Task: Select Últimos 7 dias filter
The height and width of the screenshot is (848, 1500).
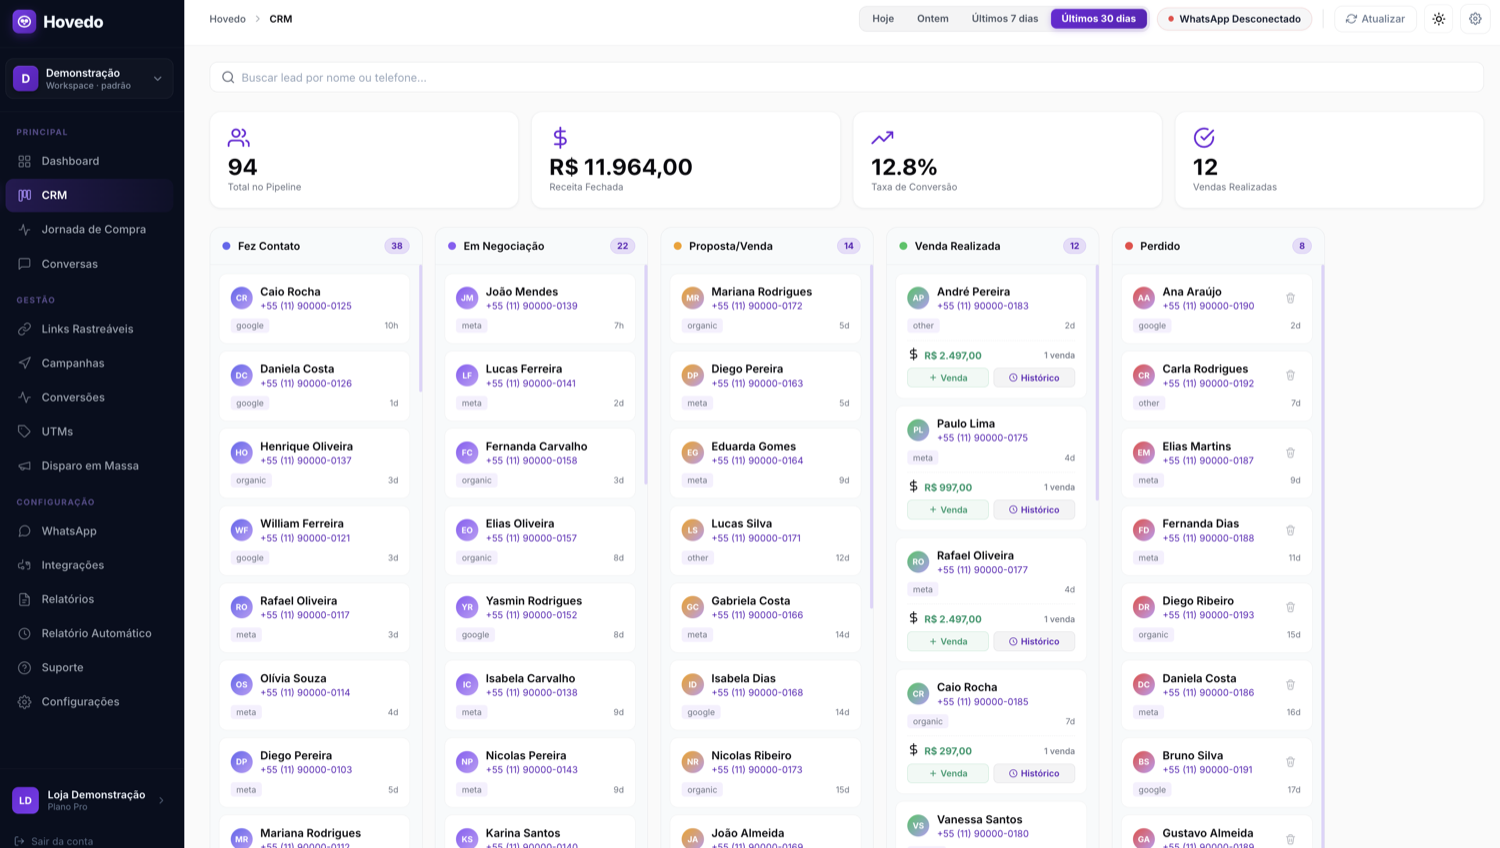Action: click(1005, 19)
